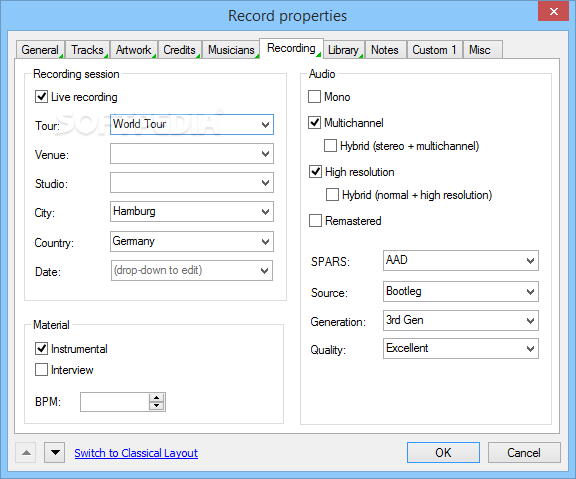This screenshot has height=479, width=576.
Task: Open the Date drop-down editor
Action: tap(264, 271)
